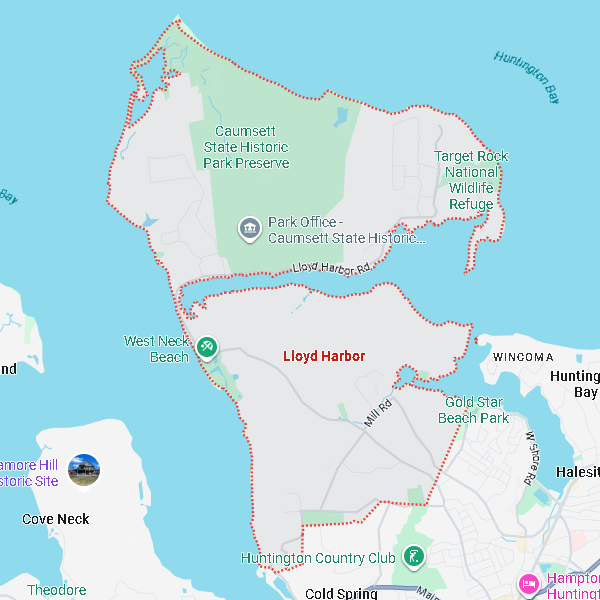Click the West Neck Beach text label
The width and height of the screenshot is (600, 600).
click(x=155, y=349)
